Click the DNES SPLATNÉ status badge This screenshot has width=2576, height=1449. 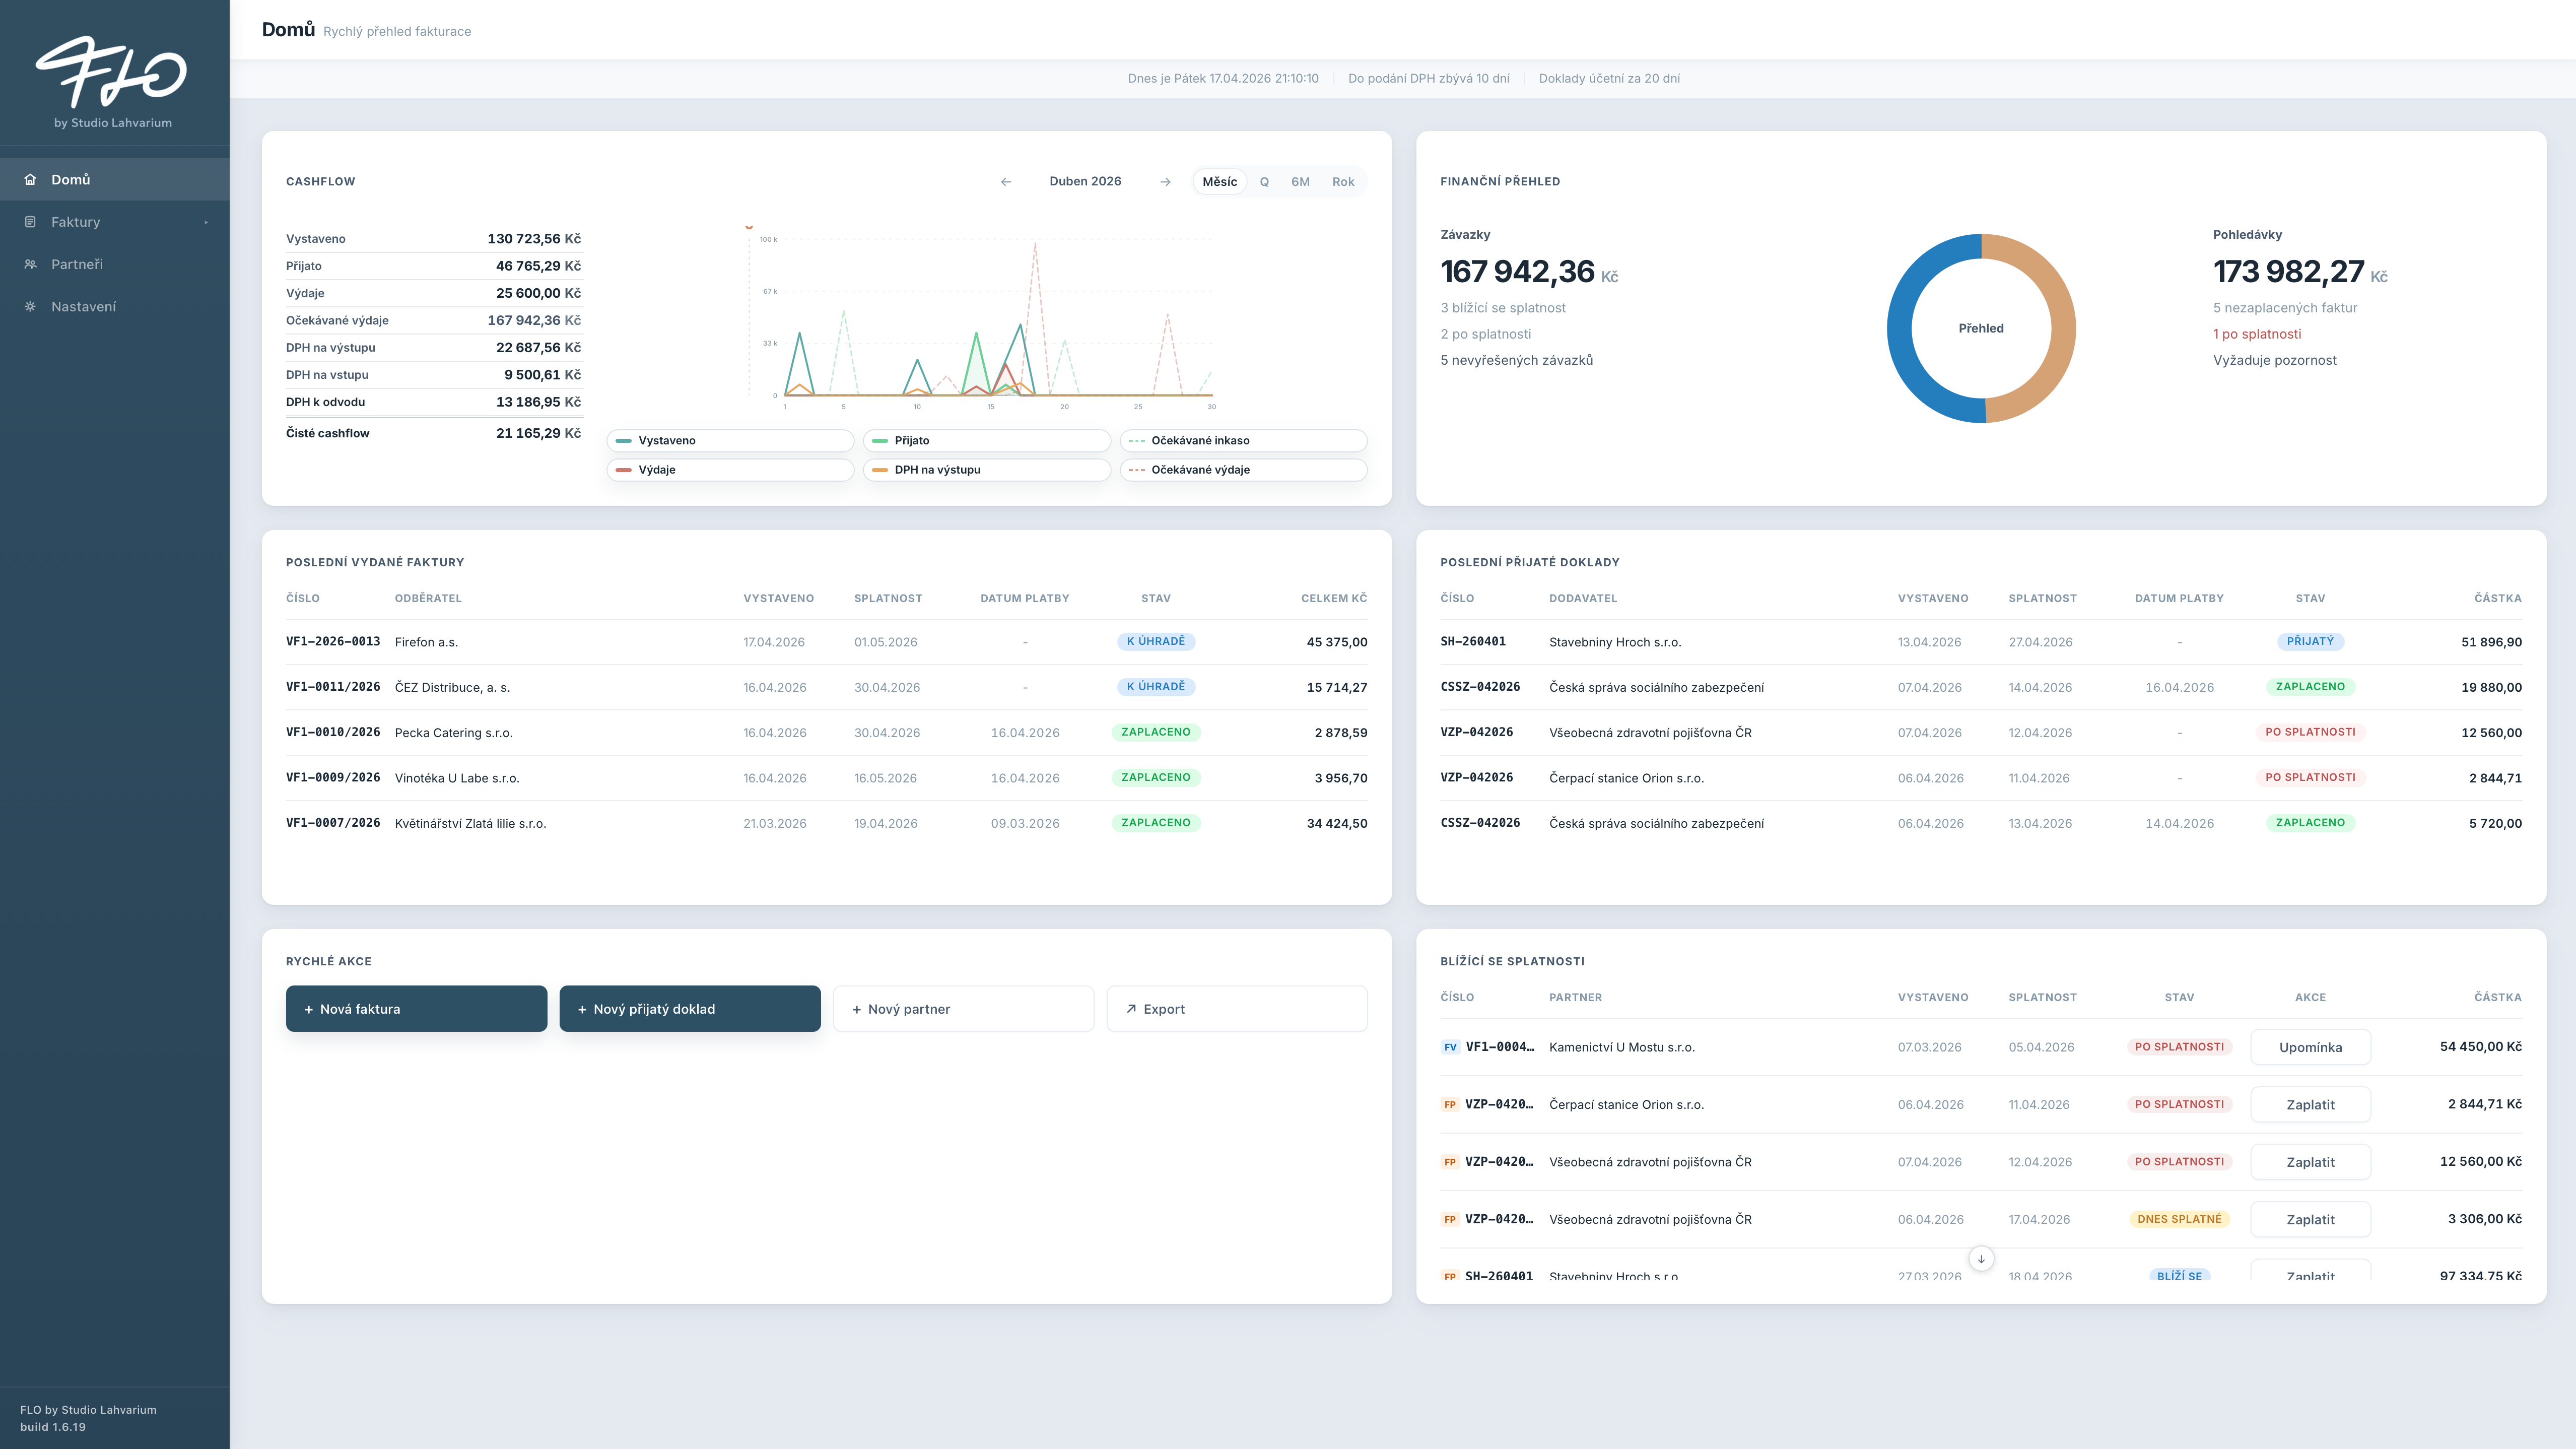[2179, 1219]
